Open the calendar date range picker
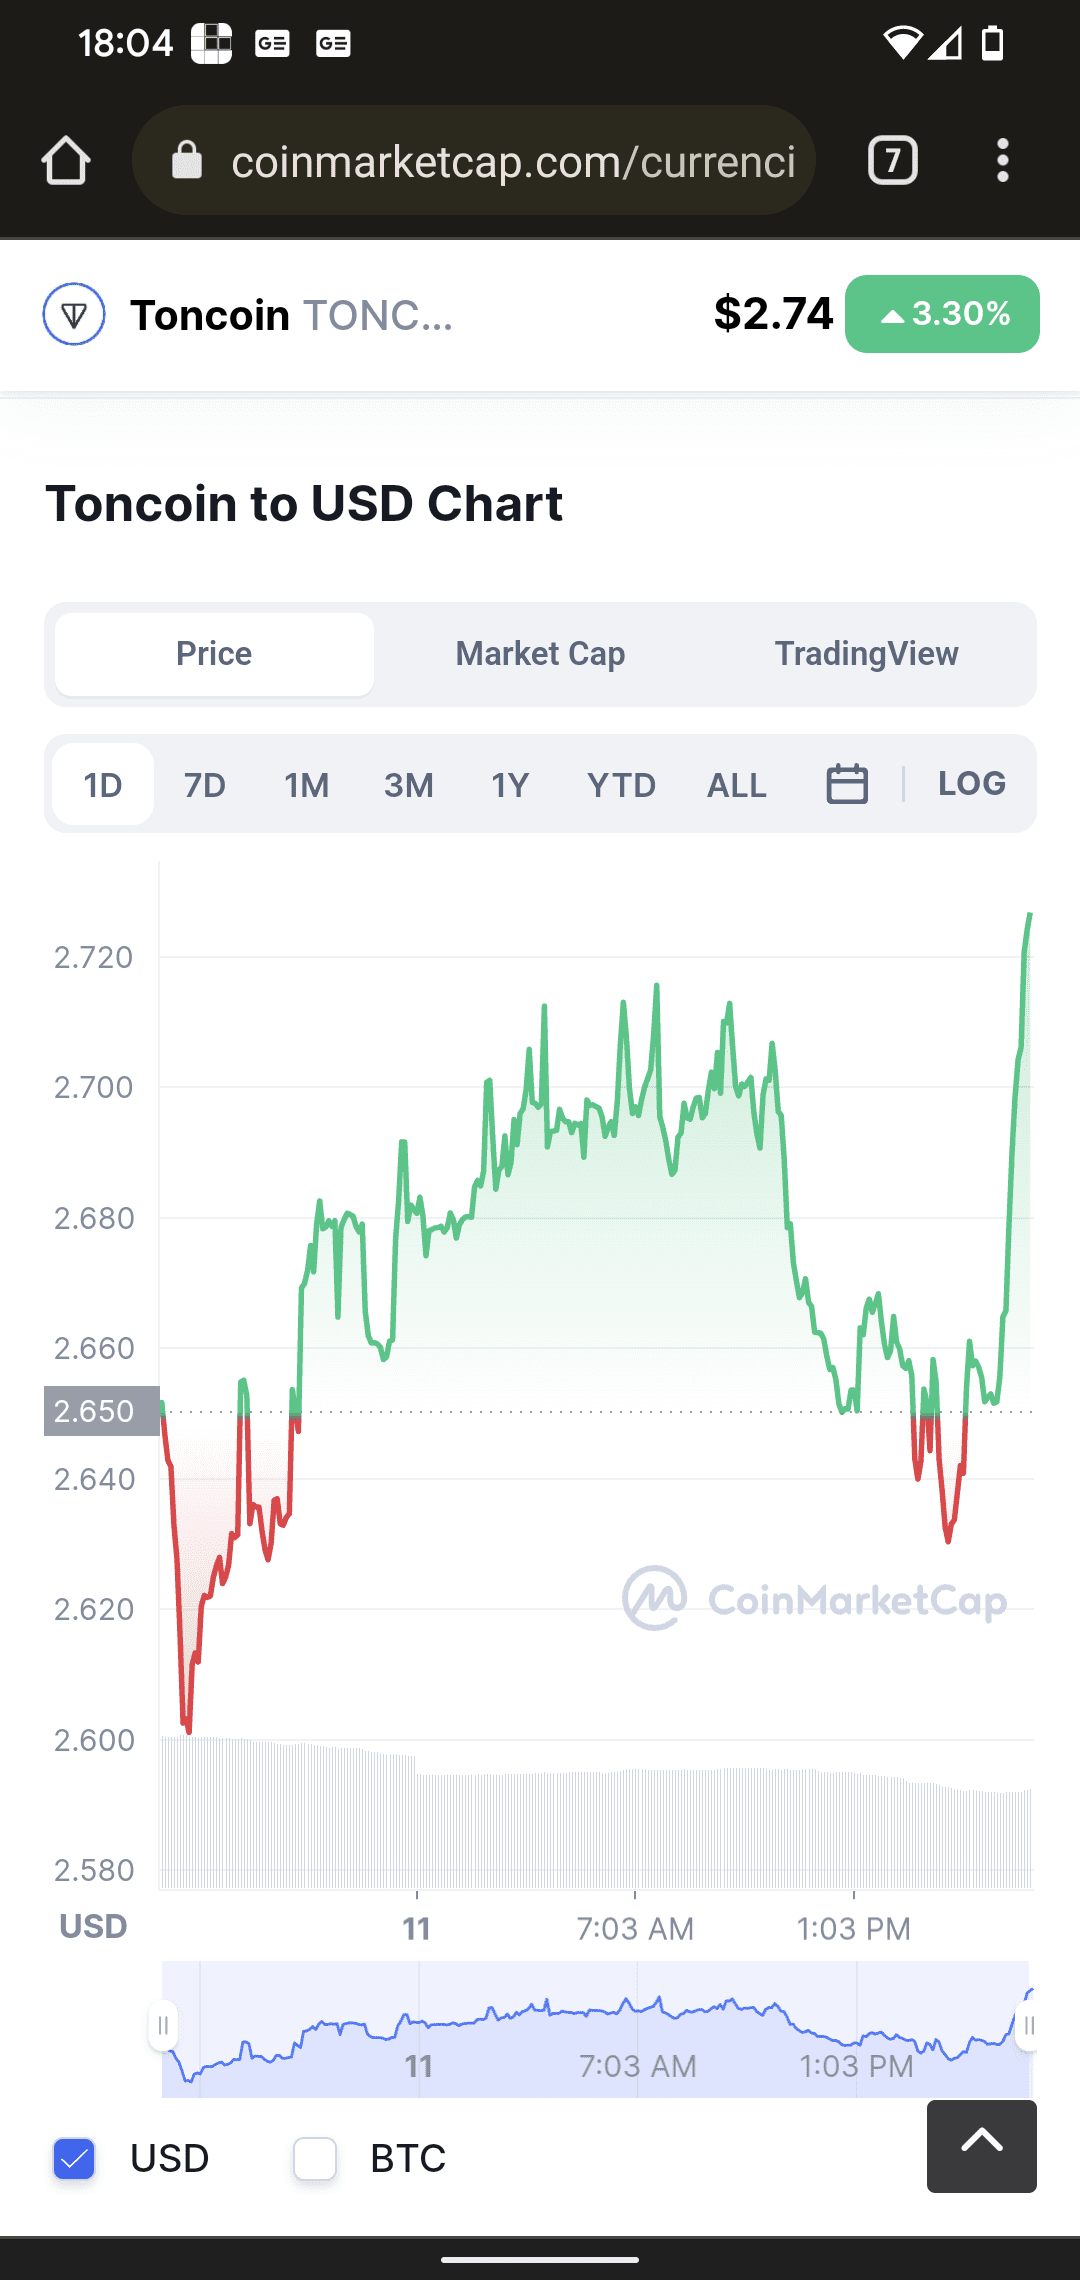Screen dimensions: 1080x2280 847,784
